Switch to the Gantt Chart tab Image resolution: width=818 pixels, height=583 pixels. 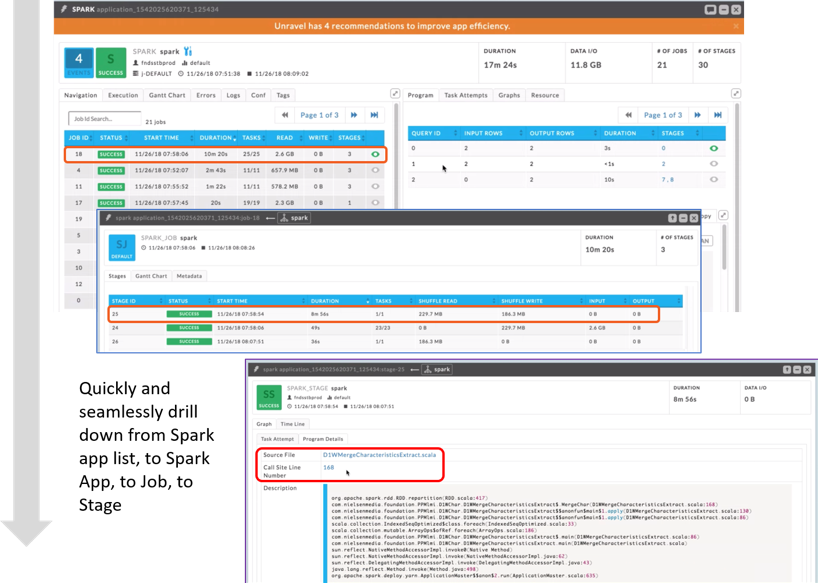tap(167, 95)
